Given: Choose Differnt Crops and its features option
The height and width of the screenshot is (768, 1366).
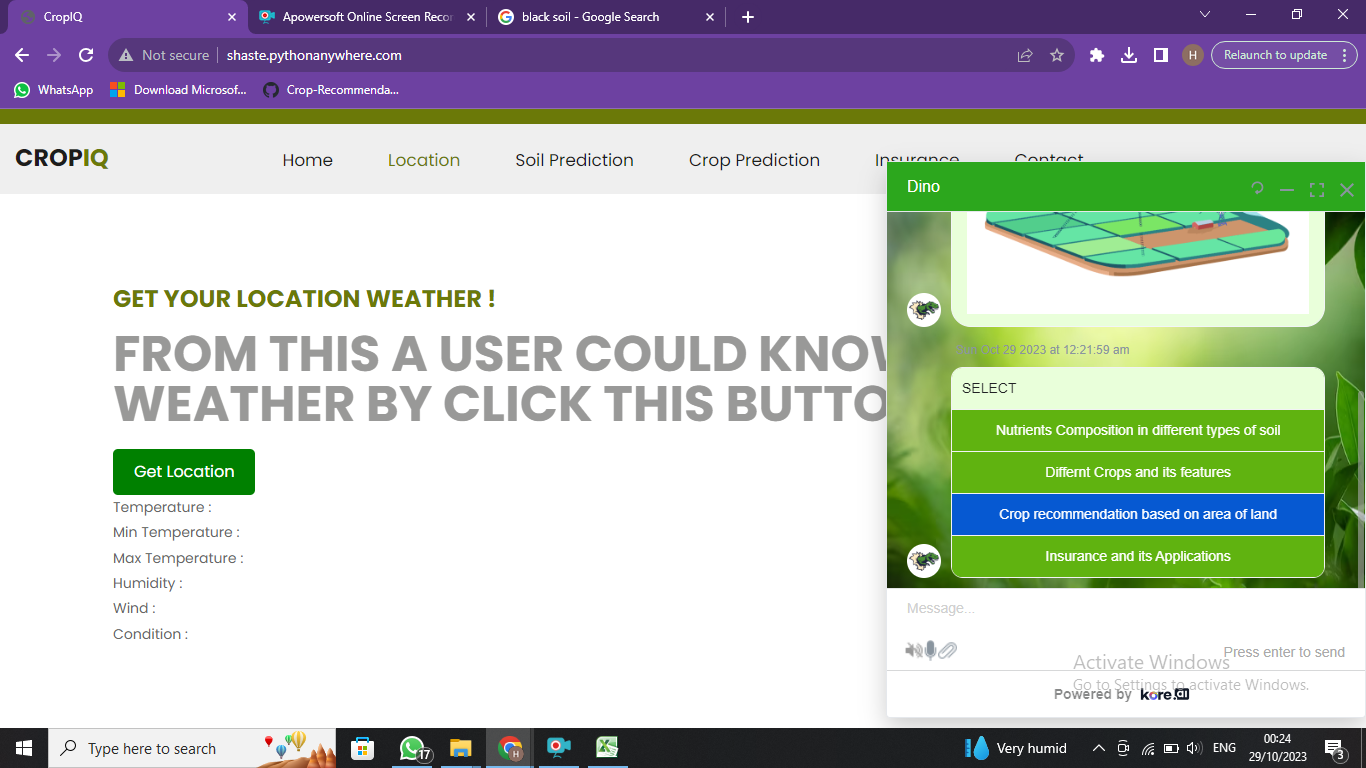Looking at the screenshot, I should pos(1138,473).
